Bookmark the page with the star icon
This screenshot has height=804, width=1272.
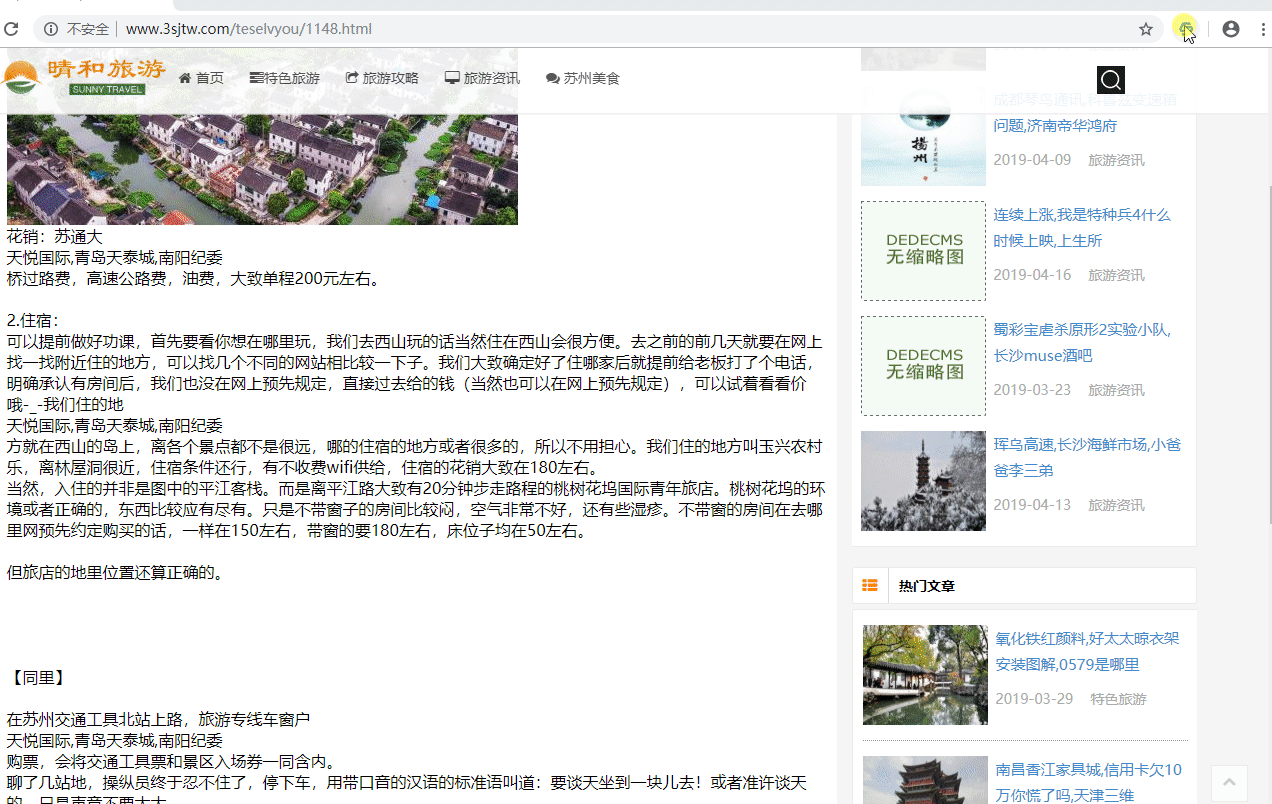1146,29
